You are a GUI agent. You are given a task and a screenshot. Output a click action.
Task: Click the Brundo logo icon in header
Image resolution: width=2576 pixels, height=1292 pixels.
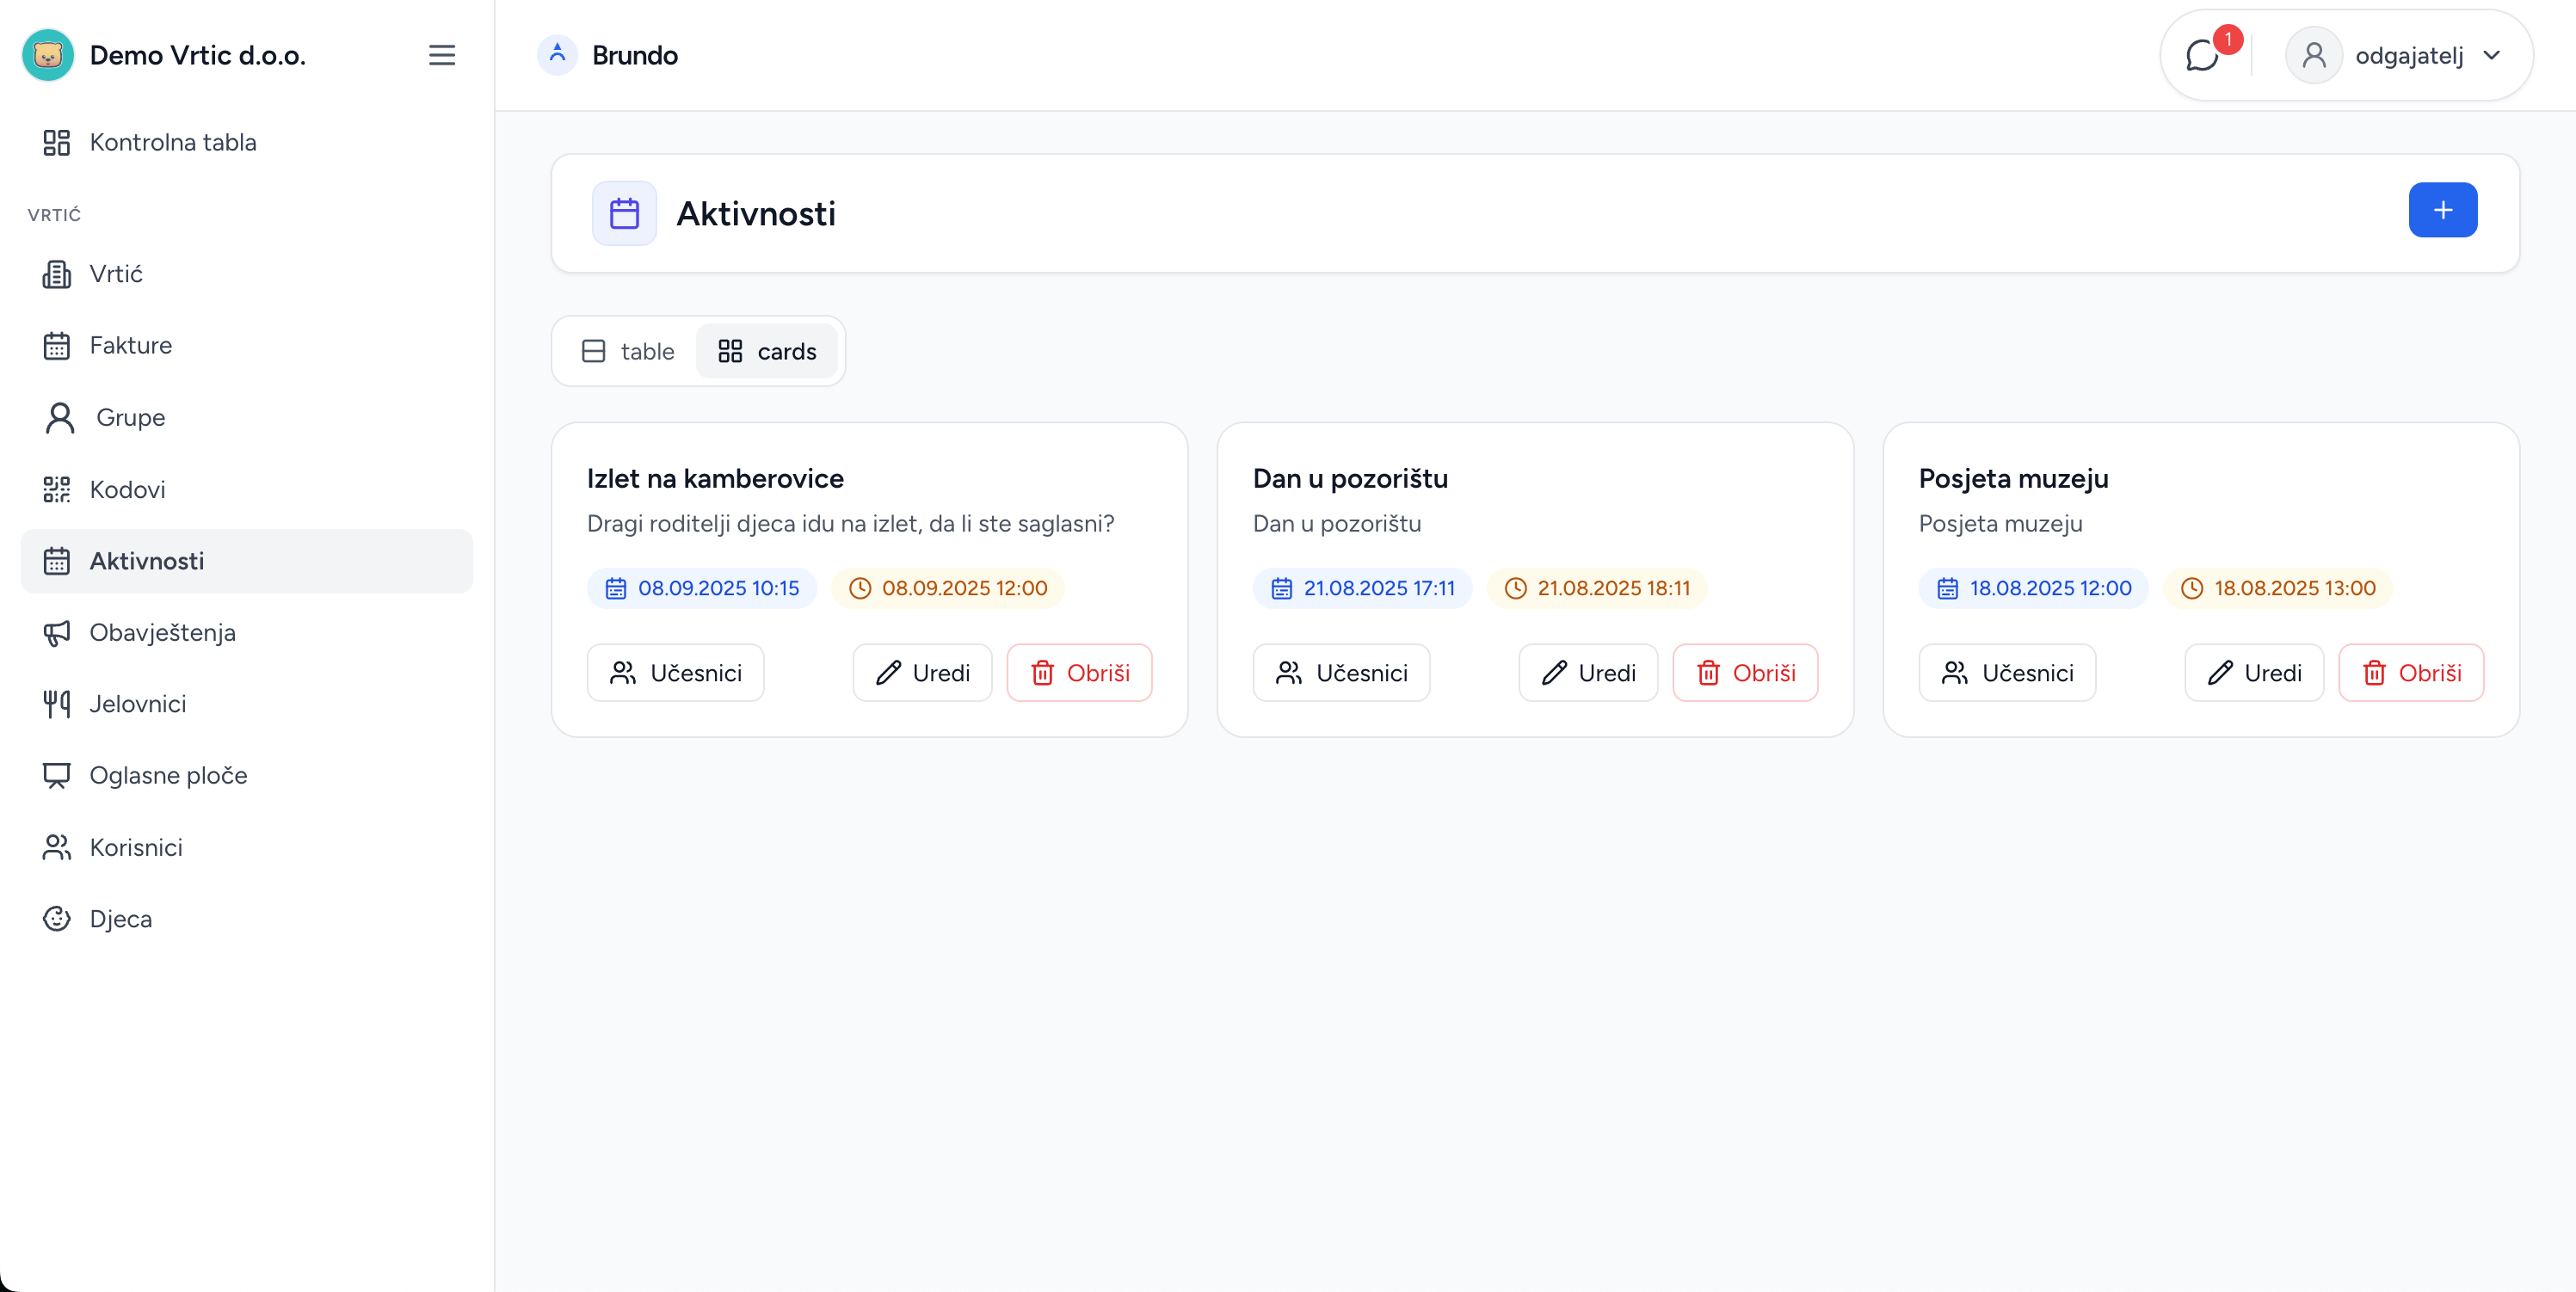(x=557, y=55)
